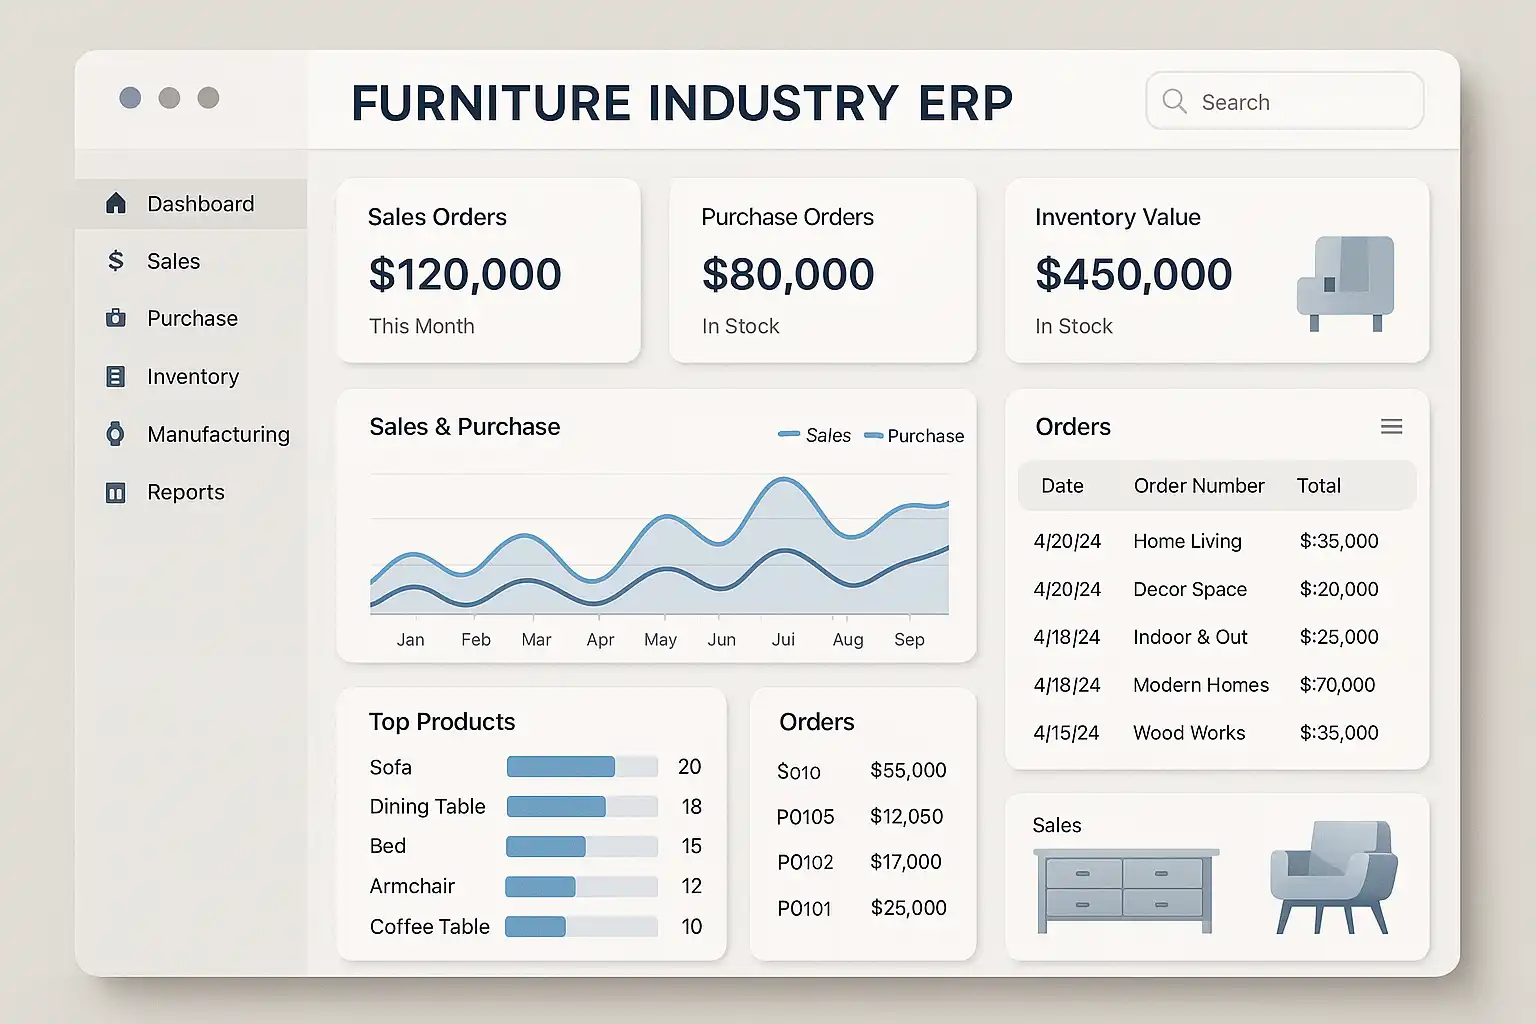Open order P0101 in Orders list
Image resolution: width=1536 pixels, height=1024 pixels.
[804, 909]
